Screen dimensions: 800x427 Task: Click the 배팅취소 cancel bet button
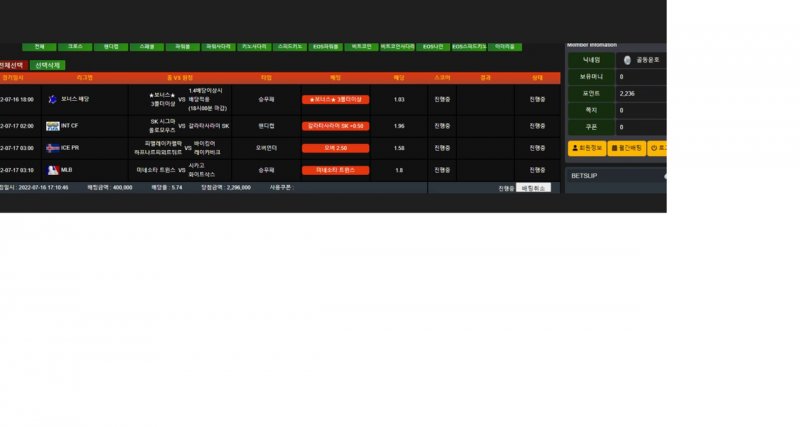tap(532, 188)
